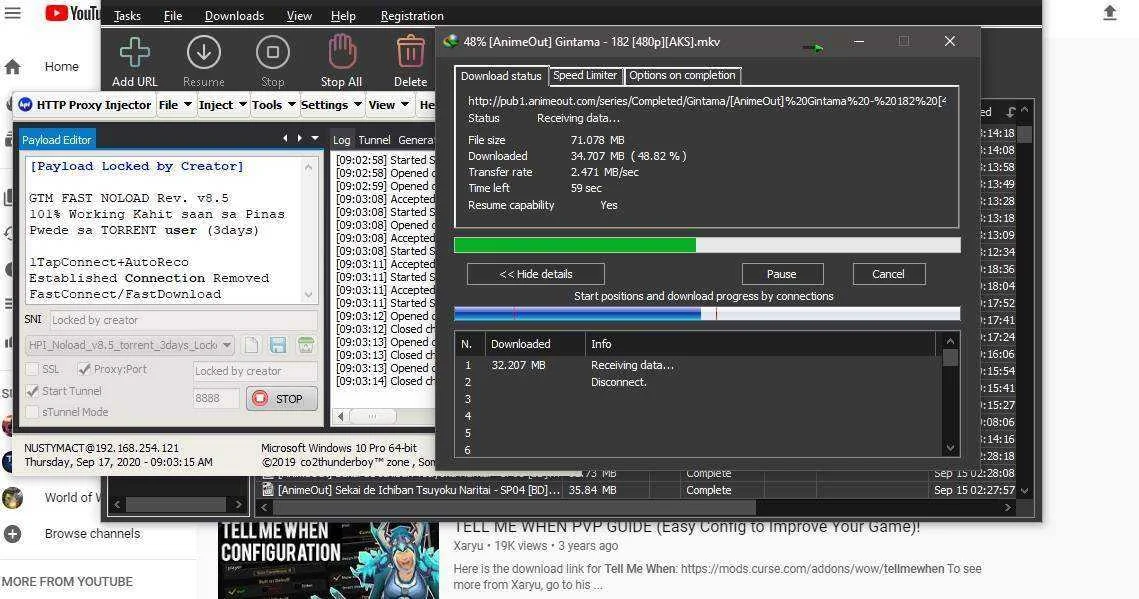Open the Inject dropdown in Proxy Injector

coord(223,105)
